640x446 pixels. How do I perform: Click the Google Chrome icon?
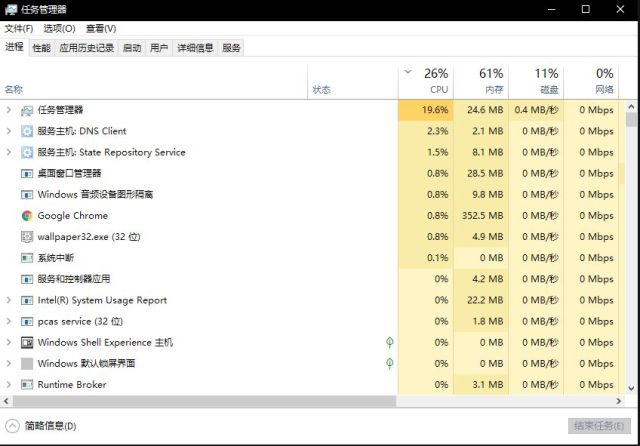(27, 215)
